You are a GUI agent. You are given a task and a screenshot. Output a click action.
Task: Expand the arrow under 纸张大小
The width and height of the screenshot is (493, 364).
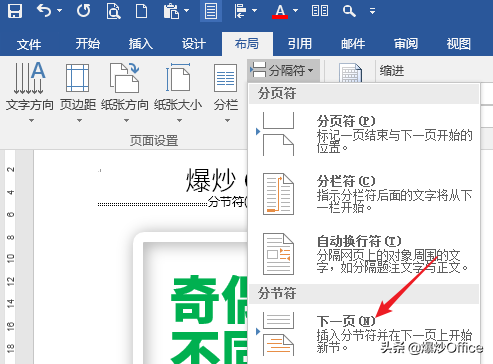click(x=179, y=120)
